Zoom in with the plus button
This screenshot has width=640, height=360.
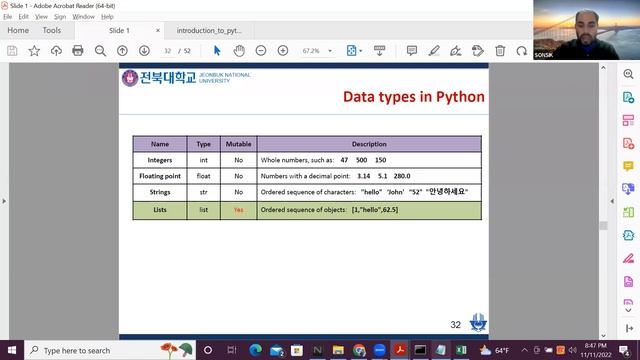coord(283,51)
